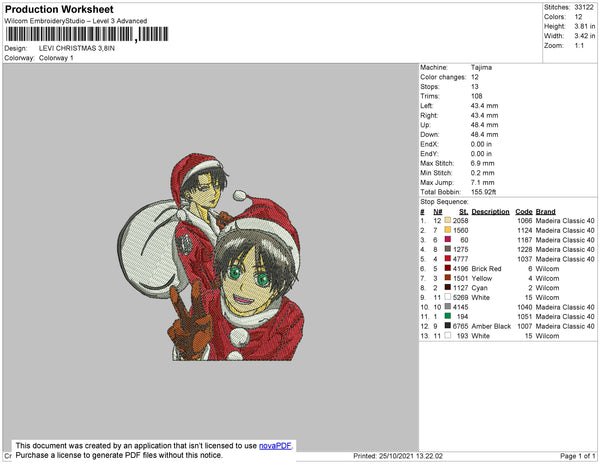Click the Trims value "108"

(476, 96)
